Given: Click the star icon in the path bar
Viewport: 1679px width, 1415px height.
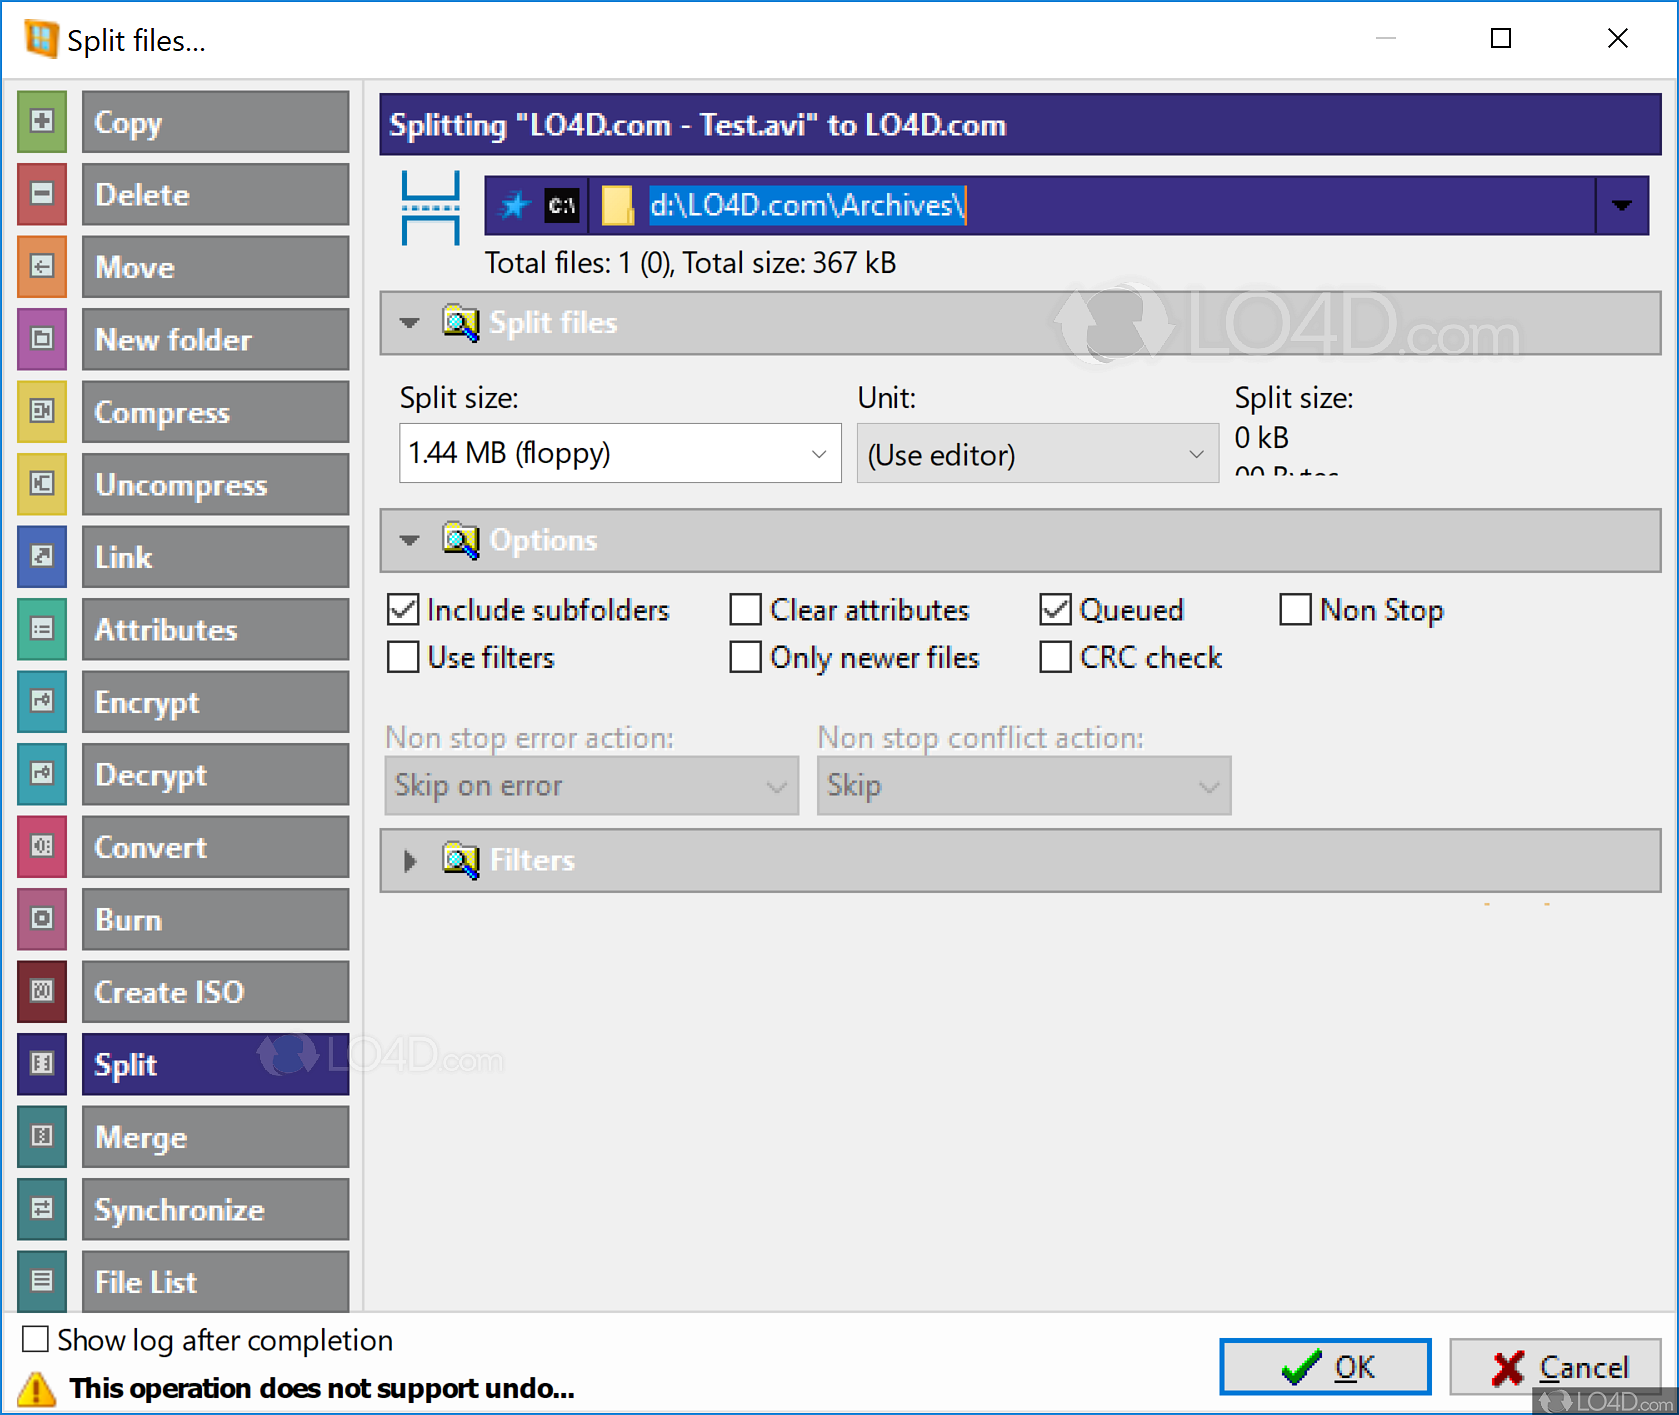Looking at the screenshot, I should pos(514,204).
